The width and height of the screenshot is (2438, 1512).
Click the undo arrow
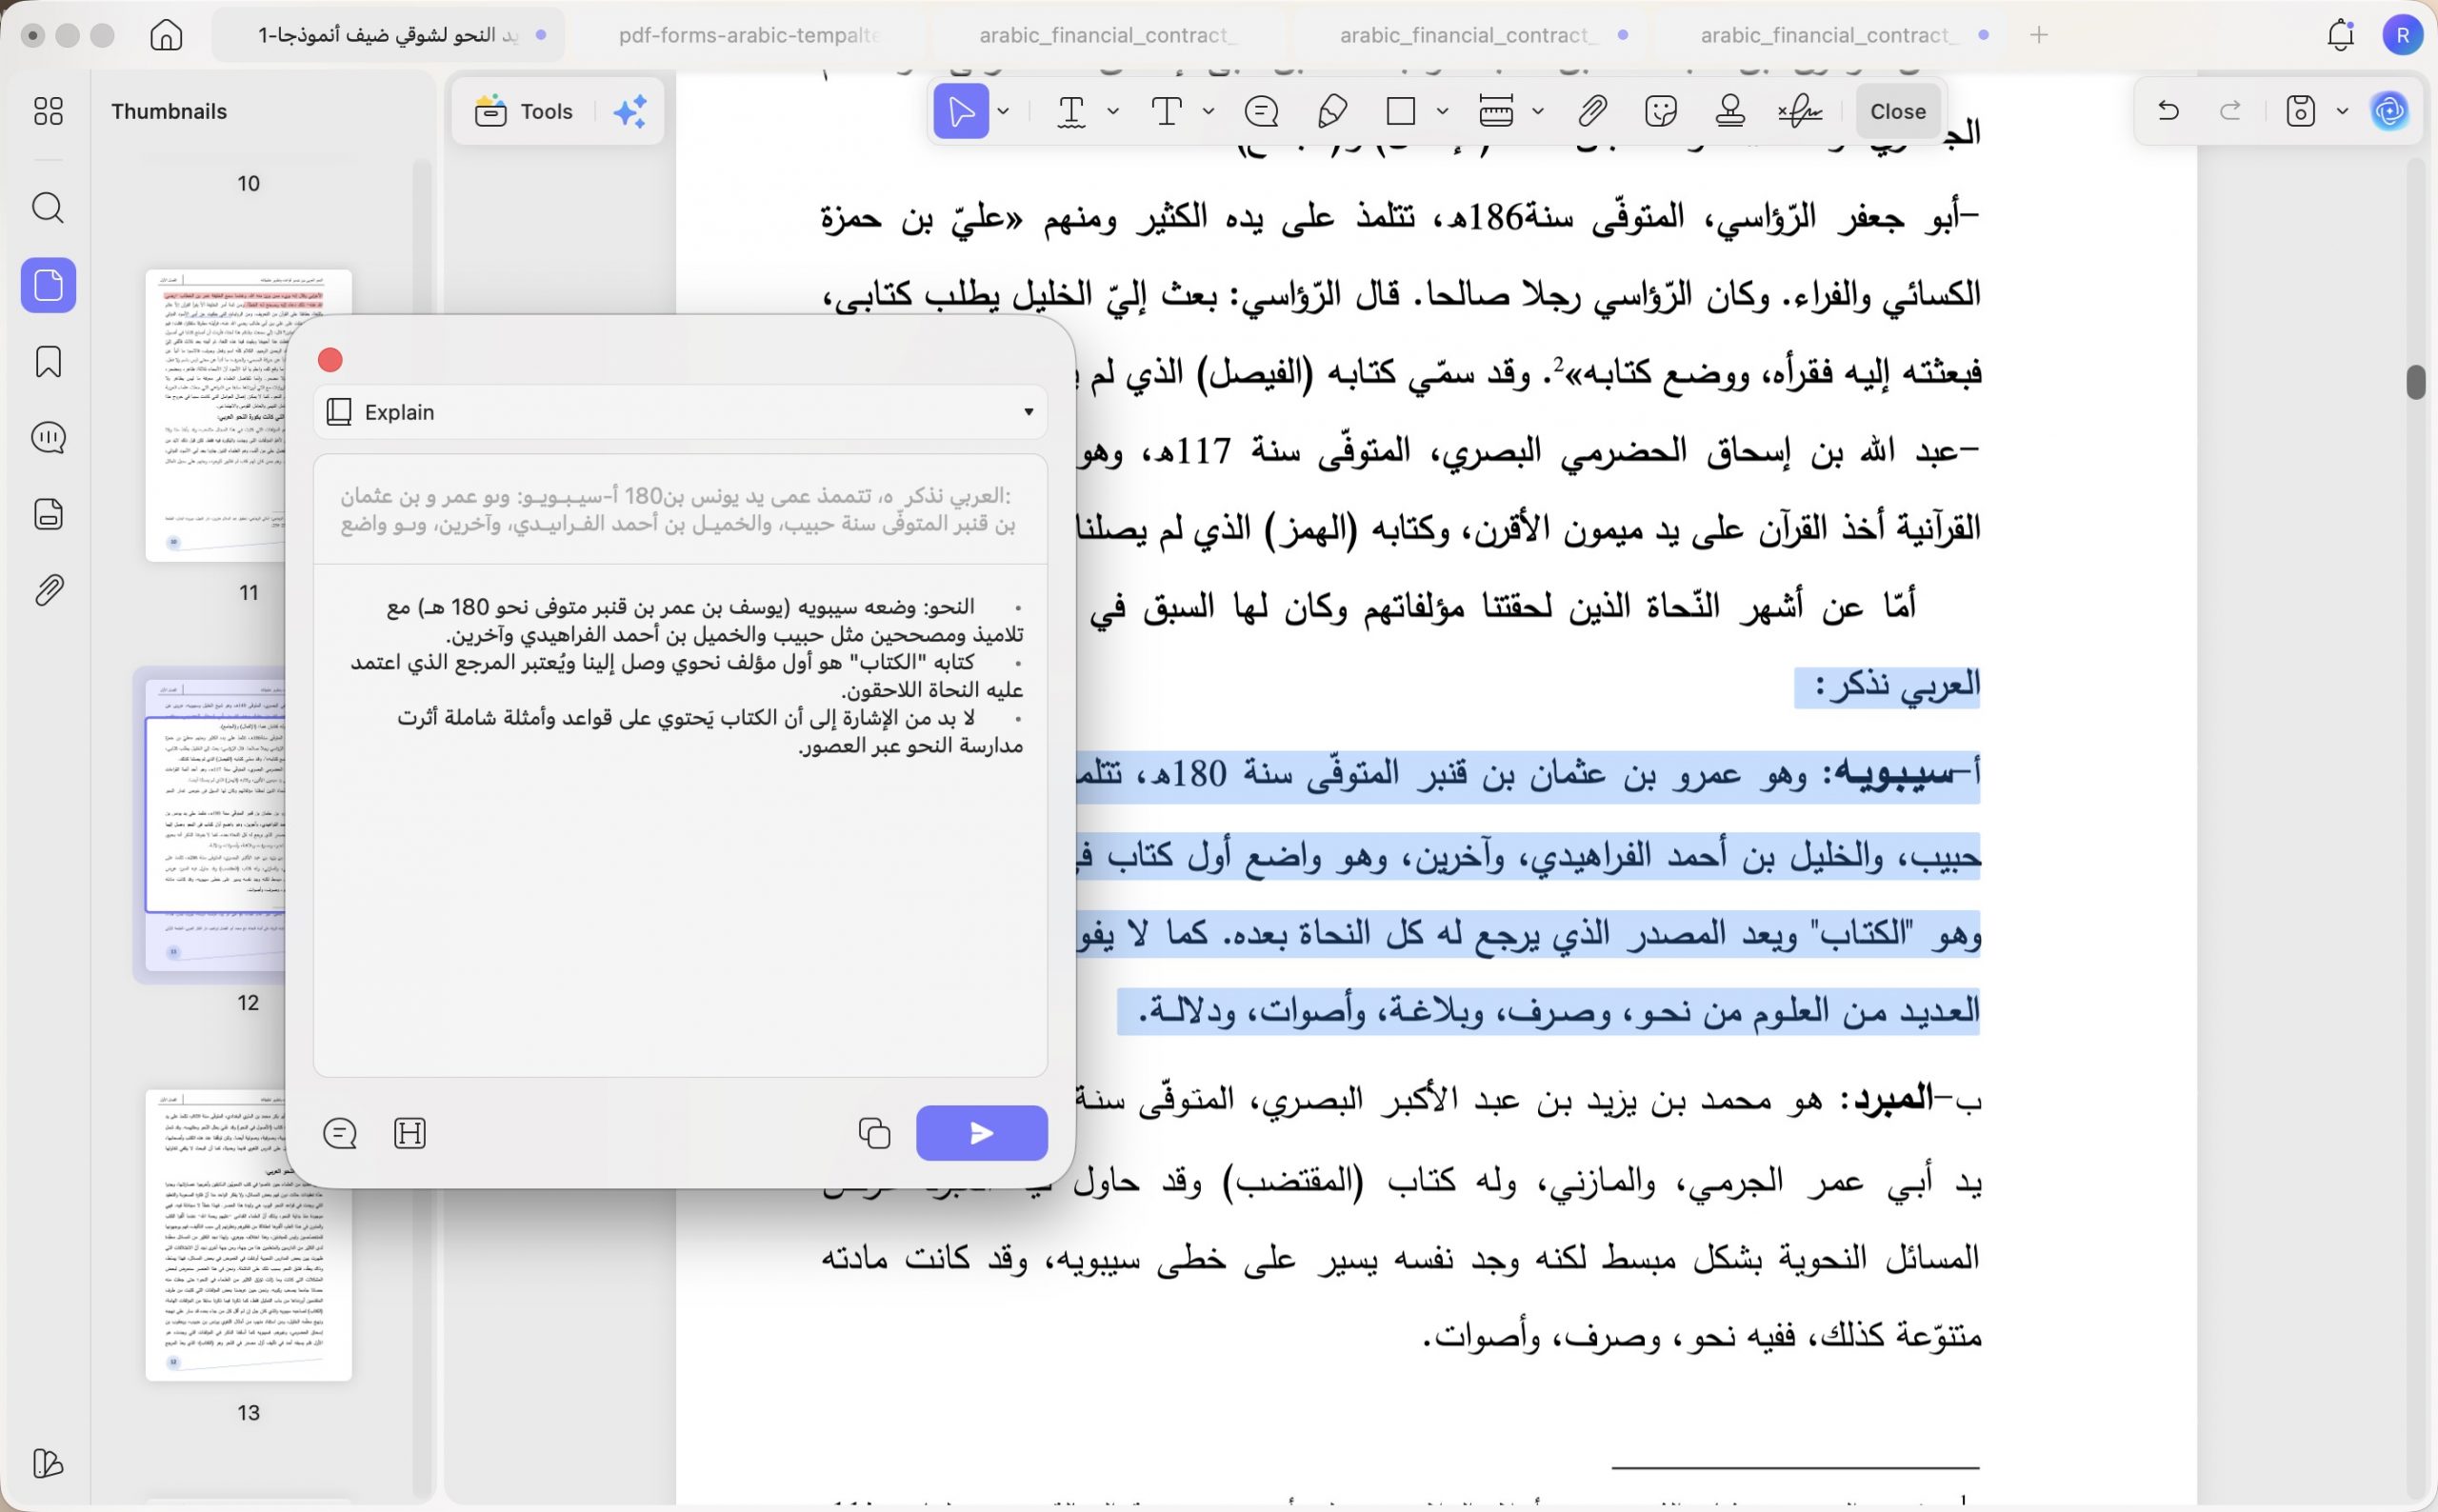[2168, 111]
